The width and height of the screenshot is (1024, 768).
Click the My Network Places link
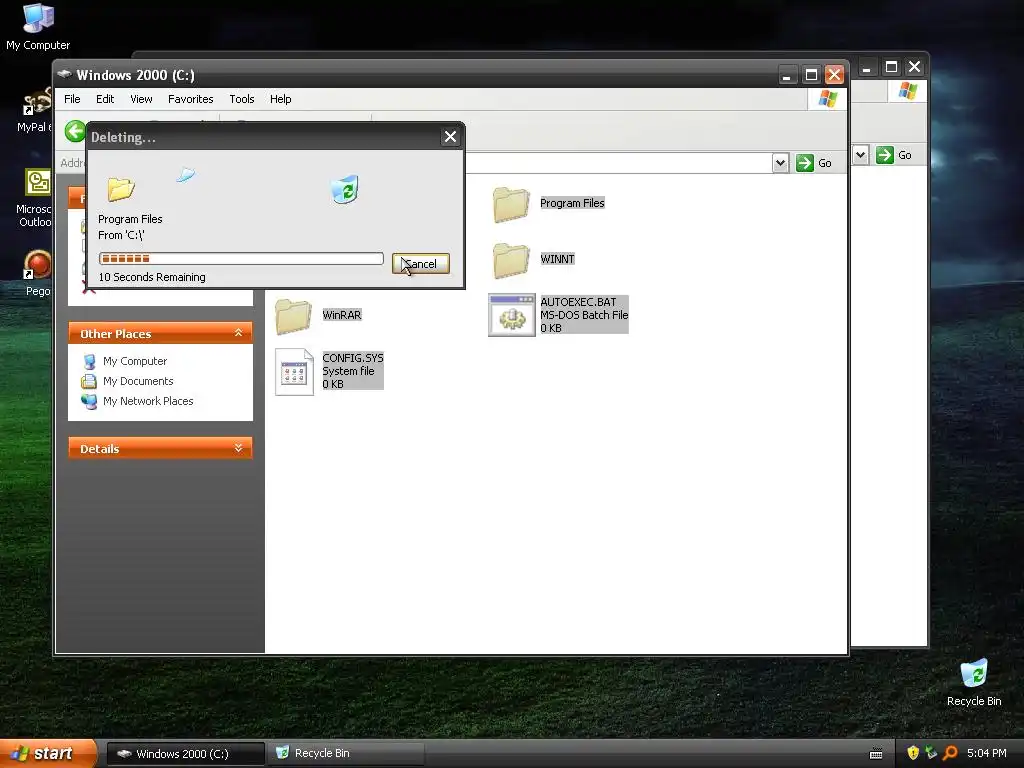pyautogui.click(x=148, y=402)
